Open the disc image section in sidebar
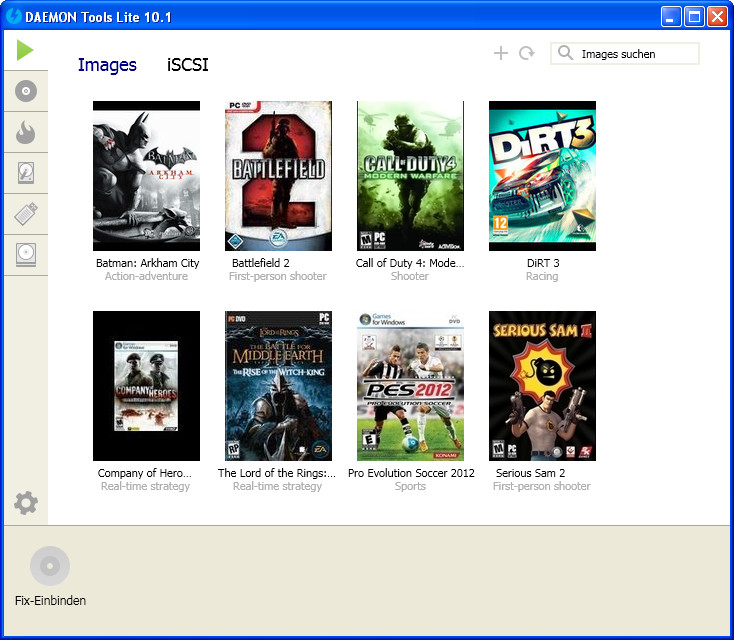 [x=26, y=92]
